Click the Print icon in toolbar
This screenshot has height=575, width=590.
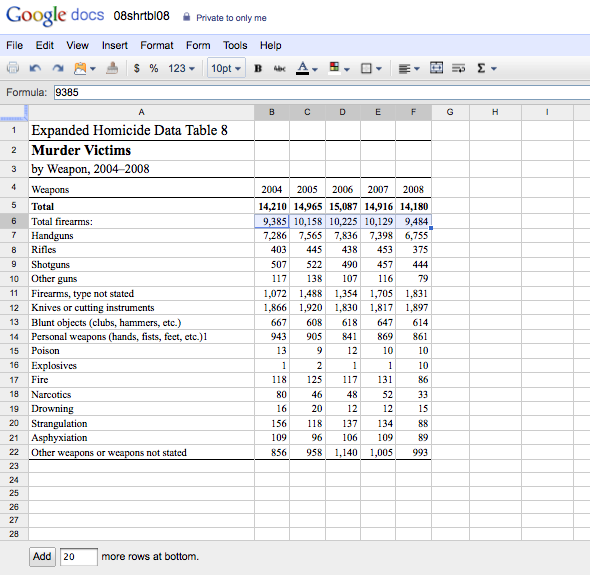pyautogui.click(x=13, y=68)
